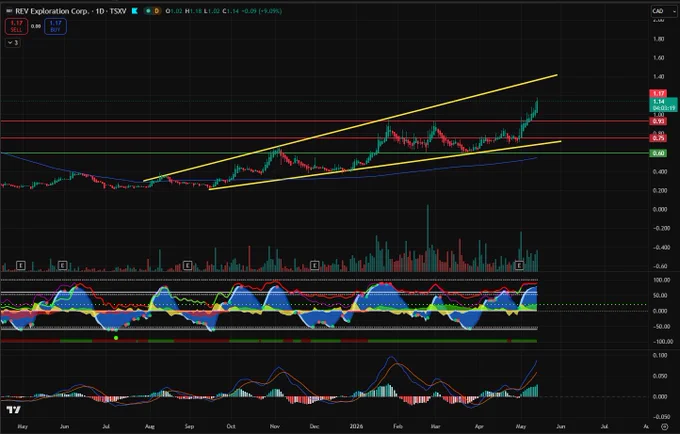The image size is (680, 434).
Task: Click the 0.400 price scale label
Action: click(660, 172)
